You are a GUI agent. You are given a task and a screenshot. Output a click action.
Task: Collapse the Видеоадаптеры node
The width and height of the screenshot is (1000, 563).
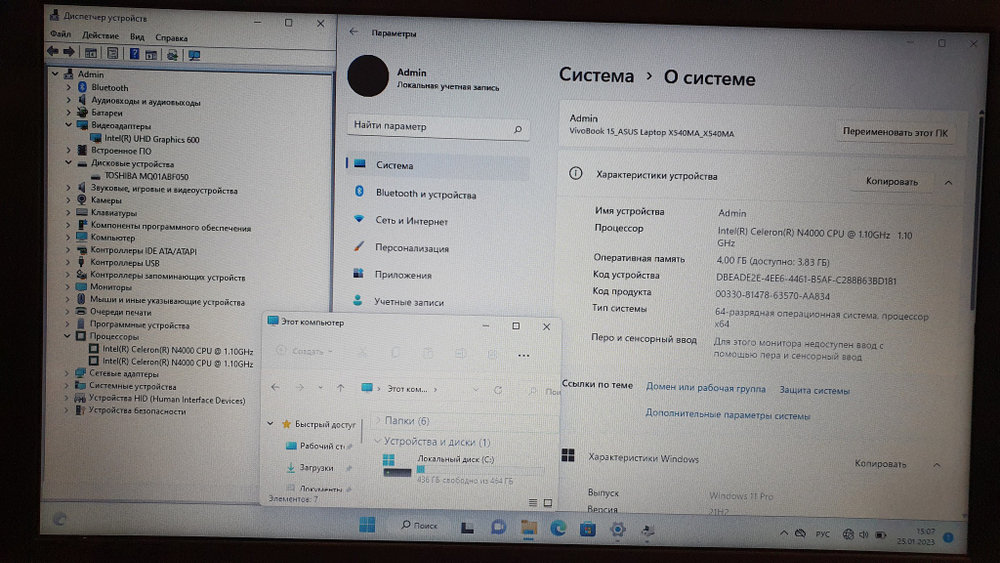pyautogui.click(x=69, y=125)
